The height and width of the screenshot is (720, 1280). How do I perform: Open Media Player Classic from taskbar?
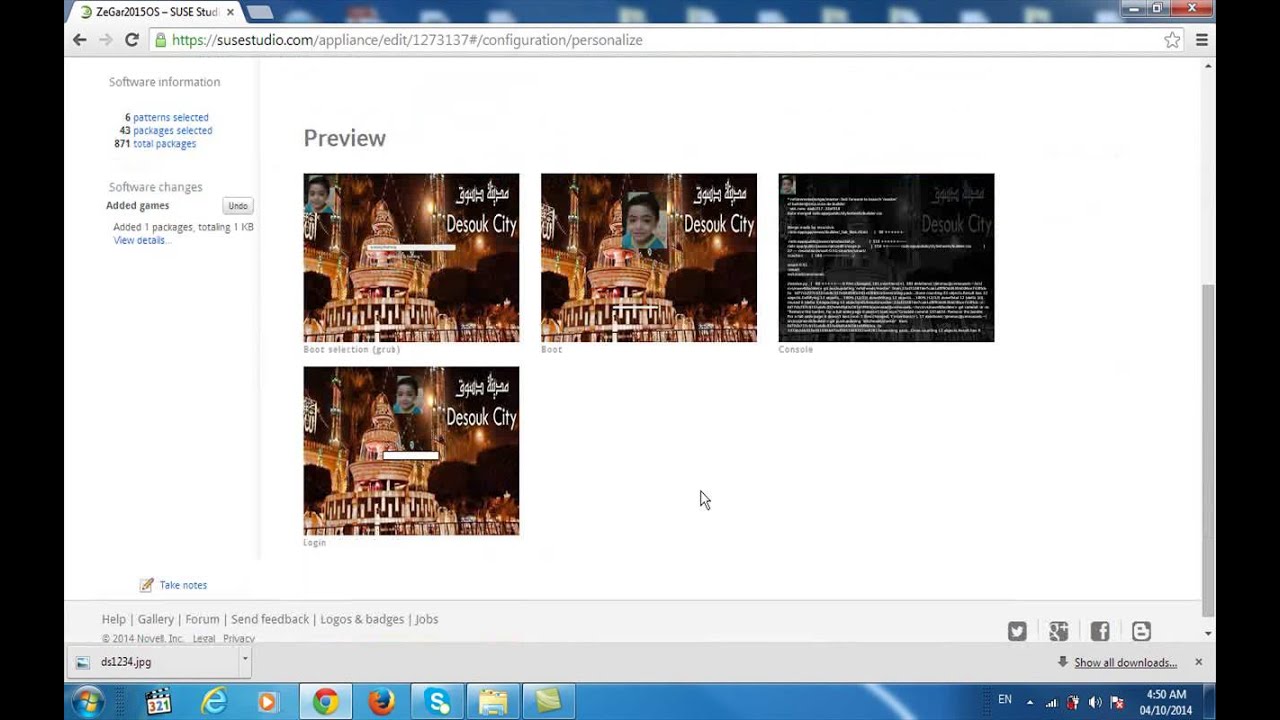tap(158, 702)
